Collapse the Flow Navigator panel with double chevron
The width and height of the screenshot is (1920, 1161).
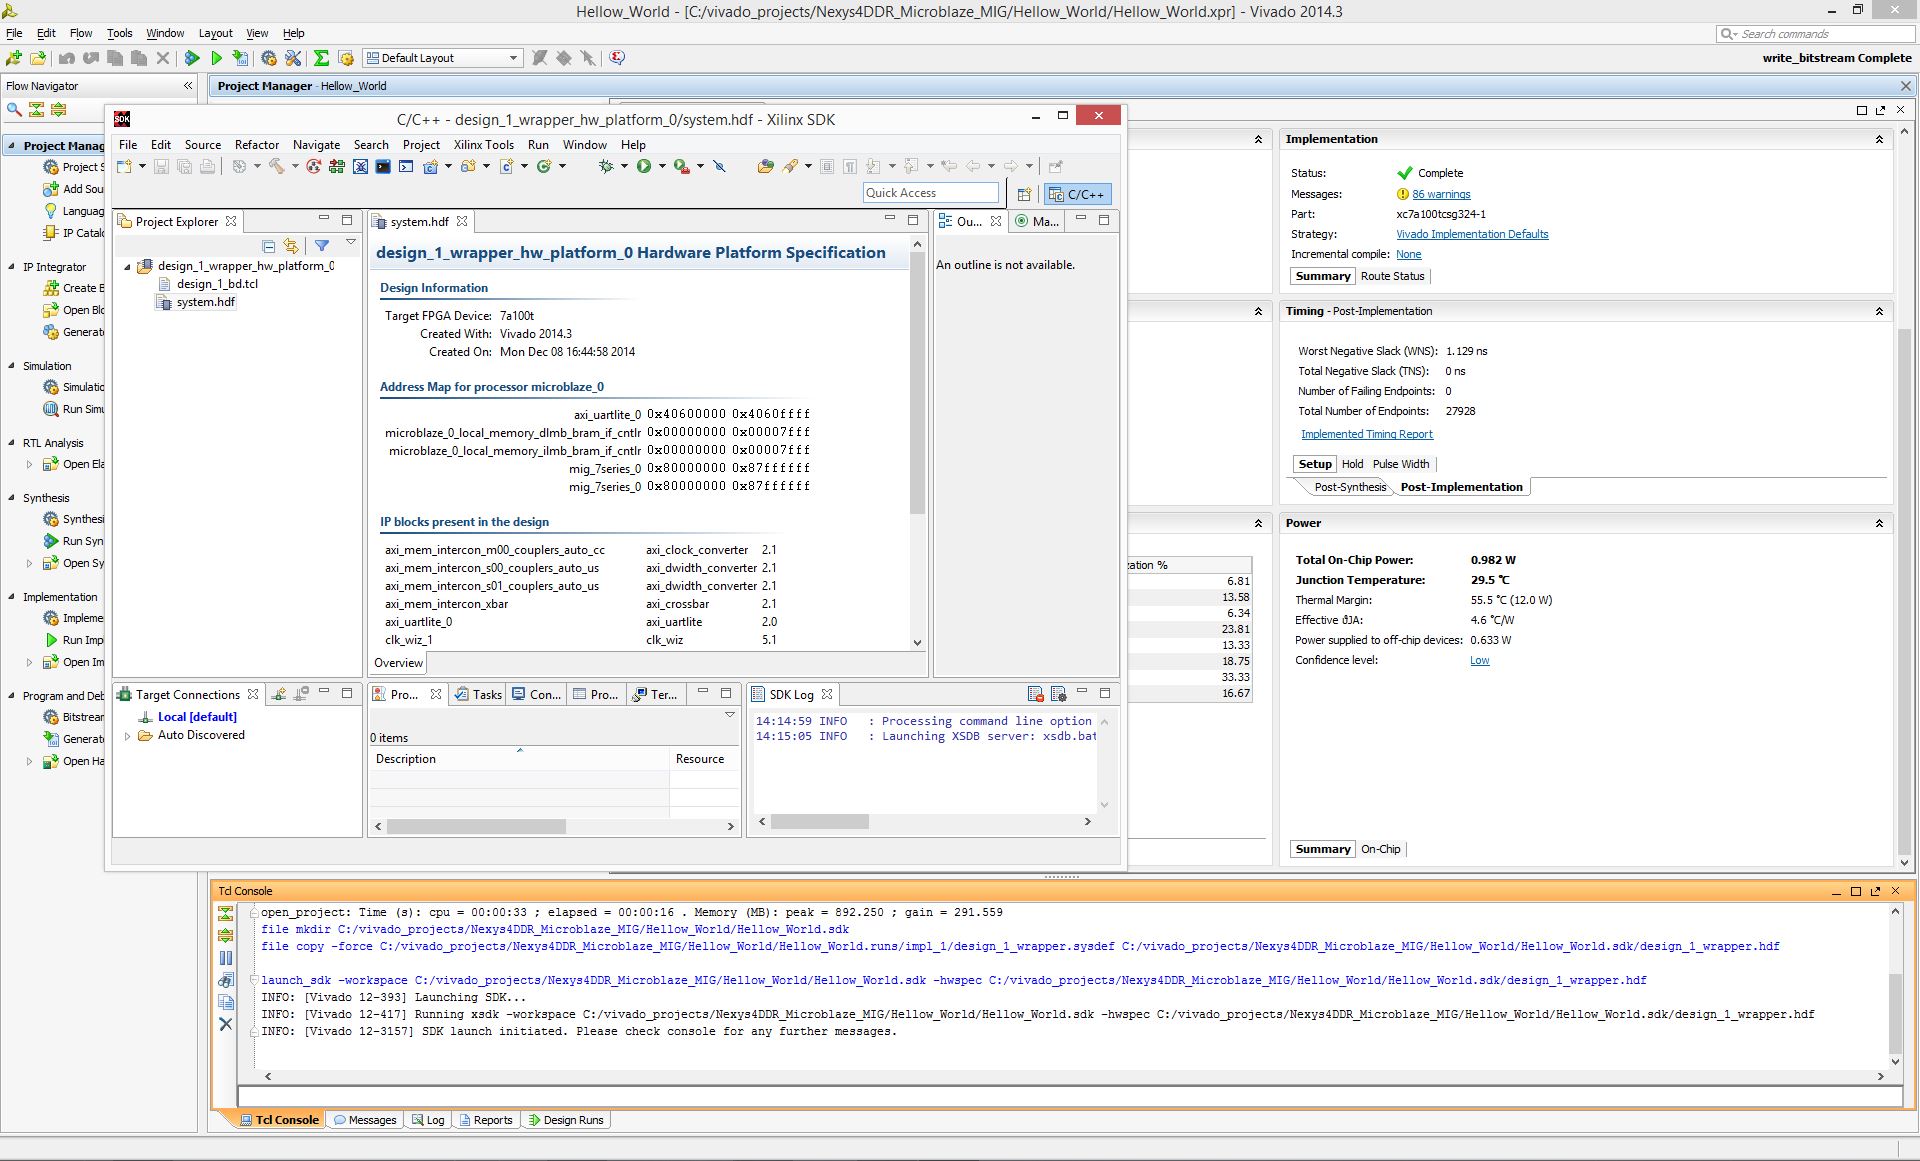(x=188, y=86)
